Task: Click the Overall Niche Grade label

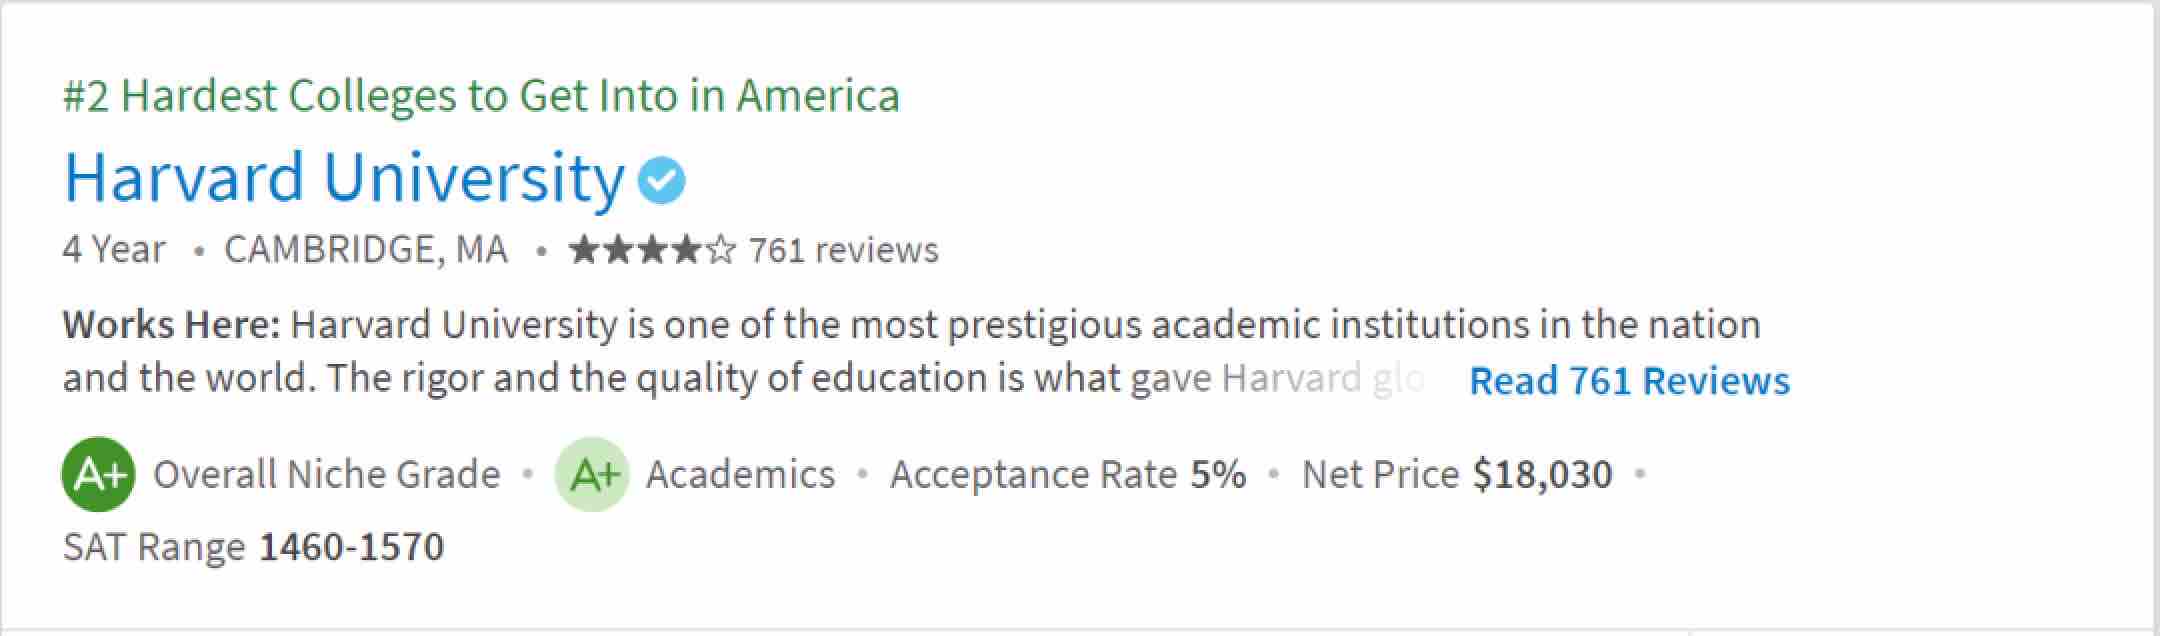Action: (x=326, y=474)
